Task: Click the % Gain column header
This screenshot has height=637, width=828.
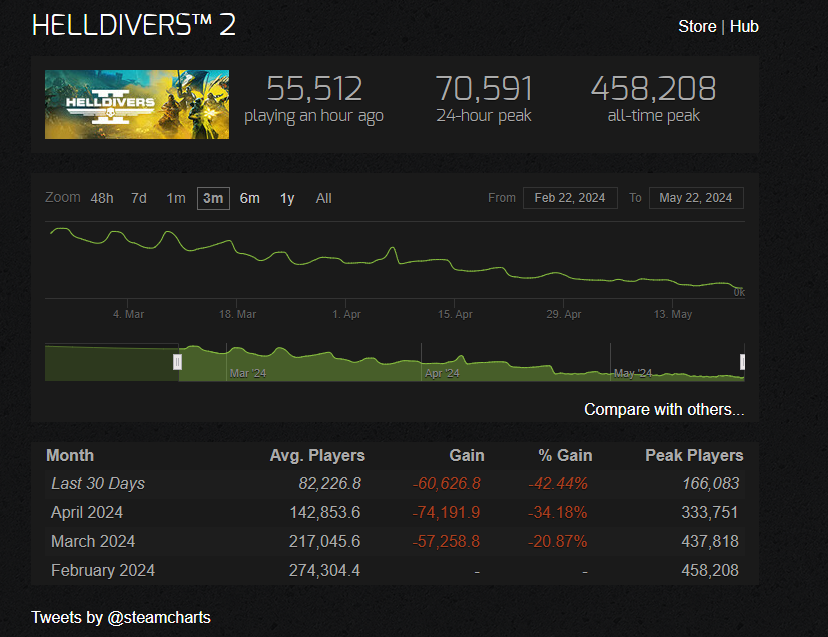Action: tap(565, 455)
